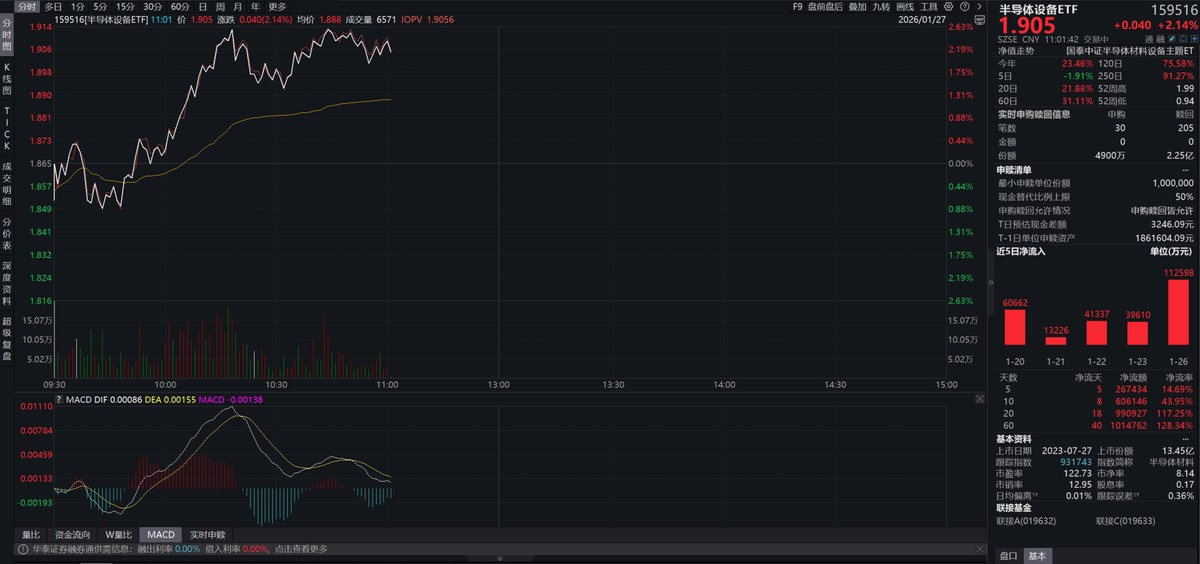Click the small monitor icon below the date
Image resolution: width=1200 pixels, height=564 pixels.
click(x=980, y=20)
